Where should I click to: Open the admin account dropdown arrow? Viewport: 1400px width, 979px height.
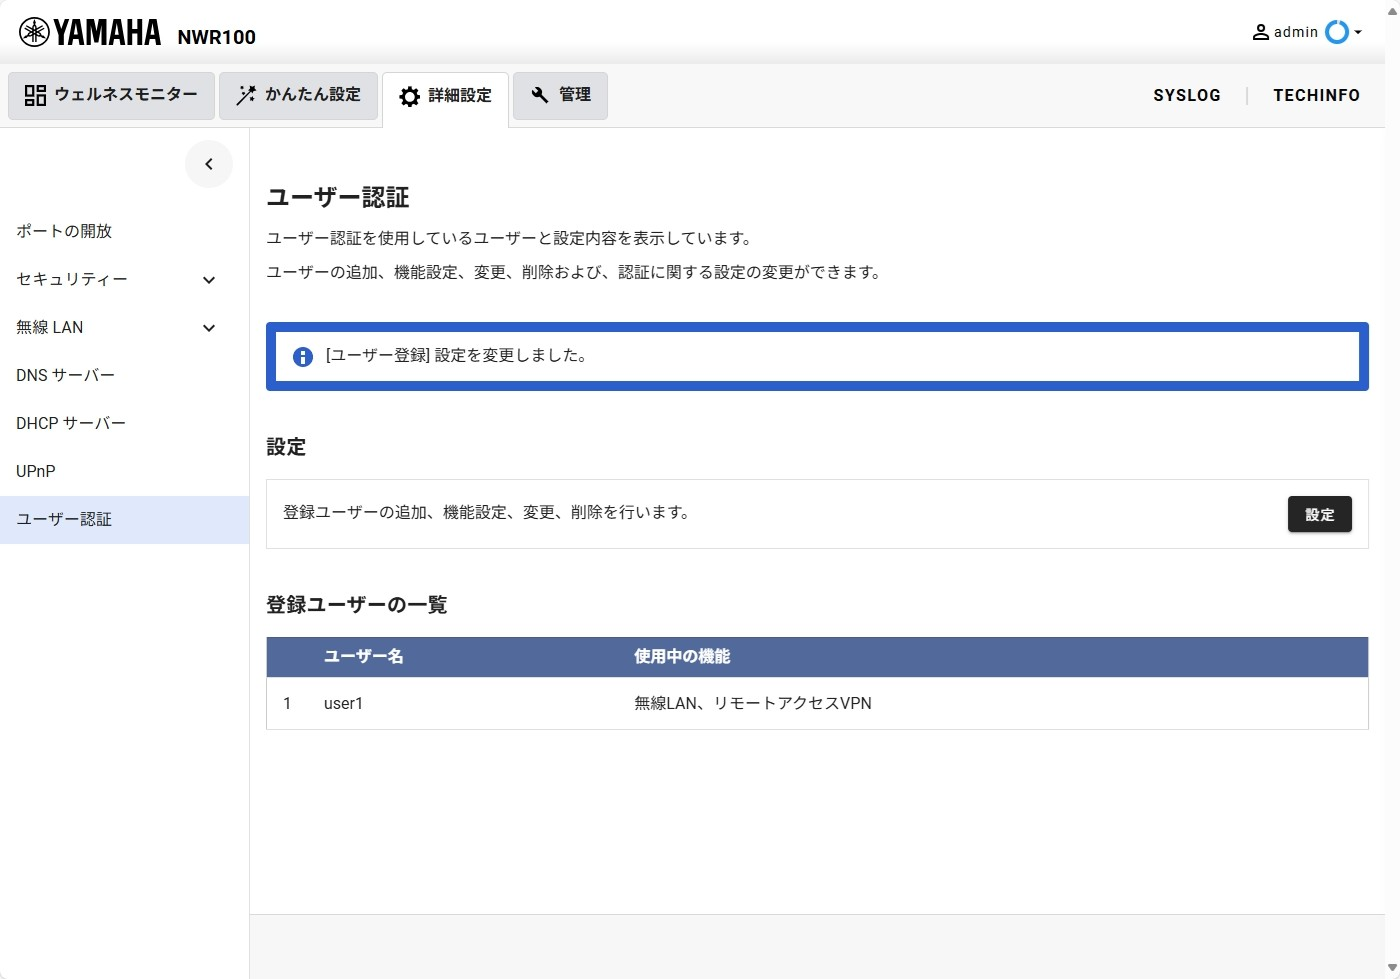click(1358, 32)
